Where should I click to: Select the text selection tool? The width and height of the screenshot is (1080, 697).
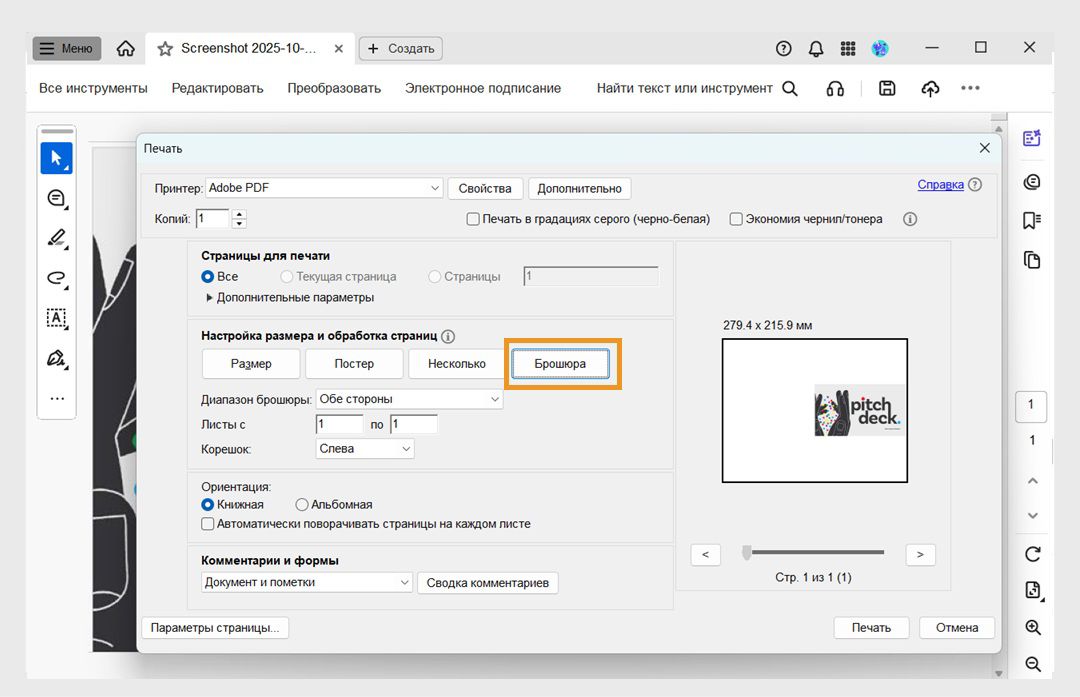coord(57,319)
